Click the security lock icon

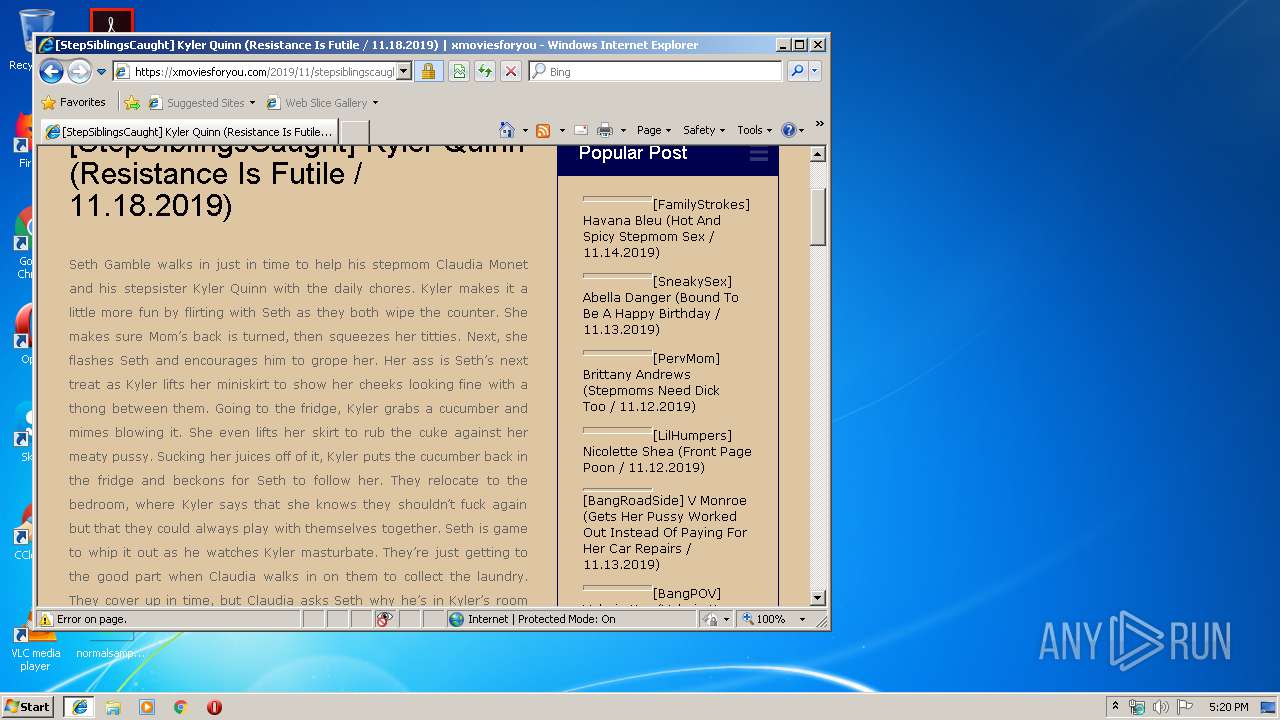[x=428, y=72]
